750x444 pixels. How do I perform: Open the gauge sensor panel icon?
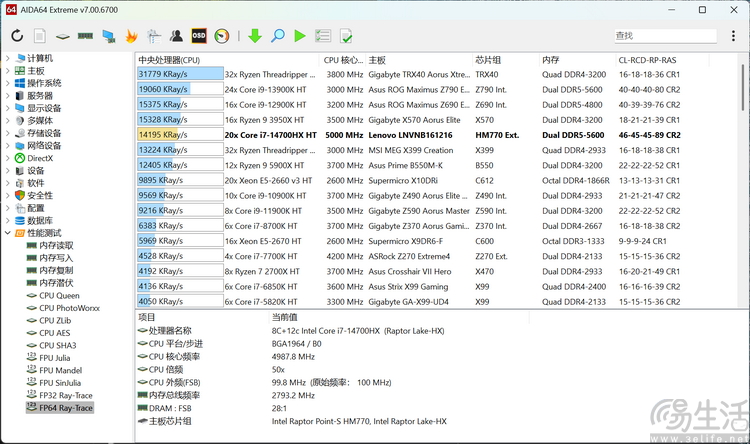click(222, 36)
